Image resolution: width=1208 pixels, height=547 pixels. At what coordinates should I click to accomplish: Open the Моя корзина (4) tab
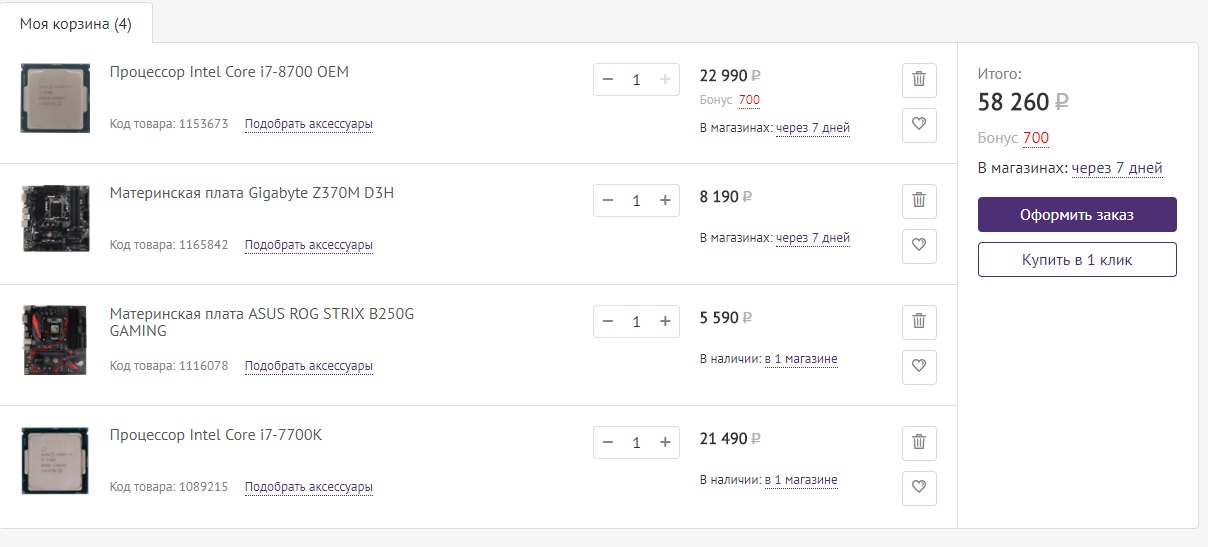[76, 24]
